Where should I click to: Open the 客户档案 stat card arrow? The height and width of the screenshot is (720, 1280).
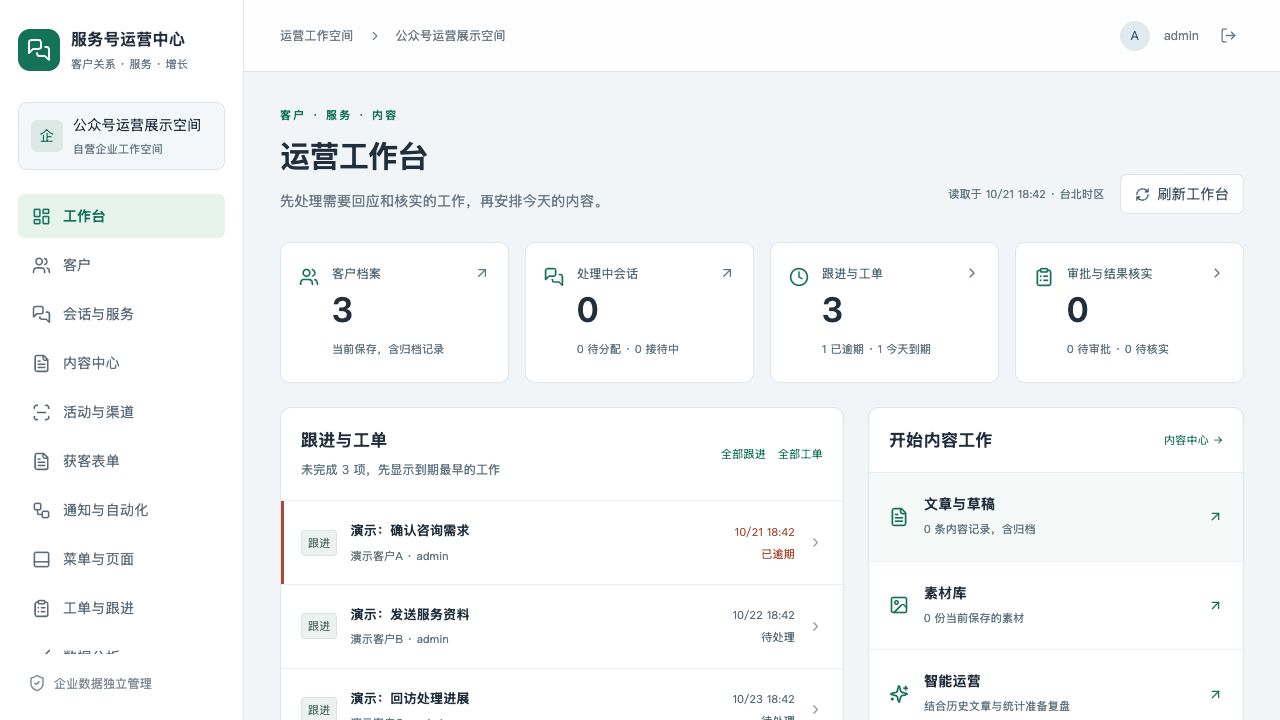point(482,273)
